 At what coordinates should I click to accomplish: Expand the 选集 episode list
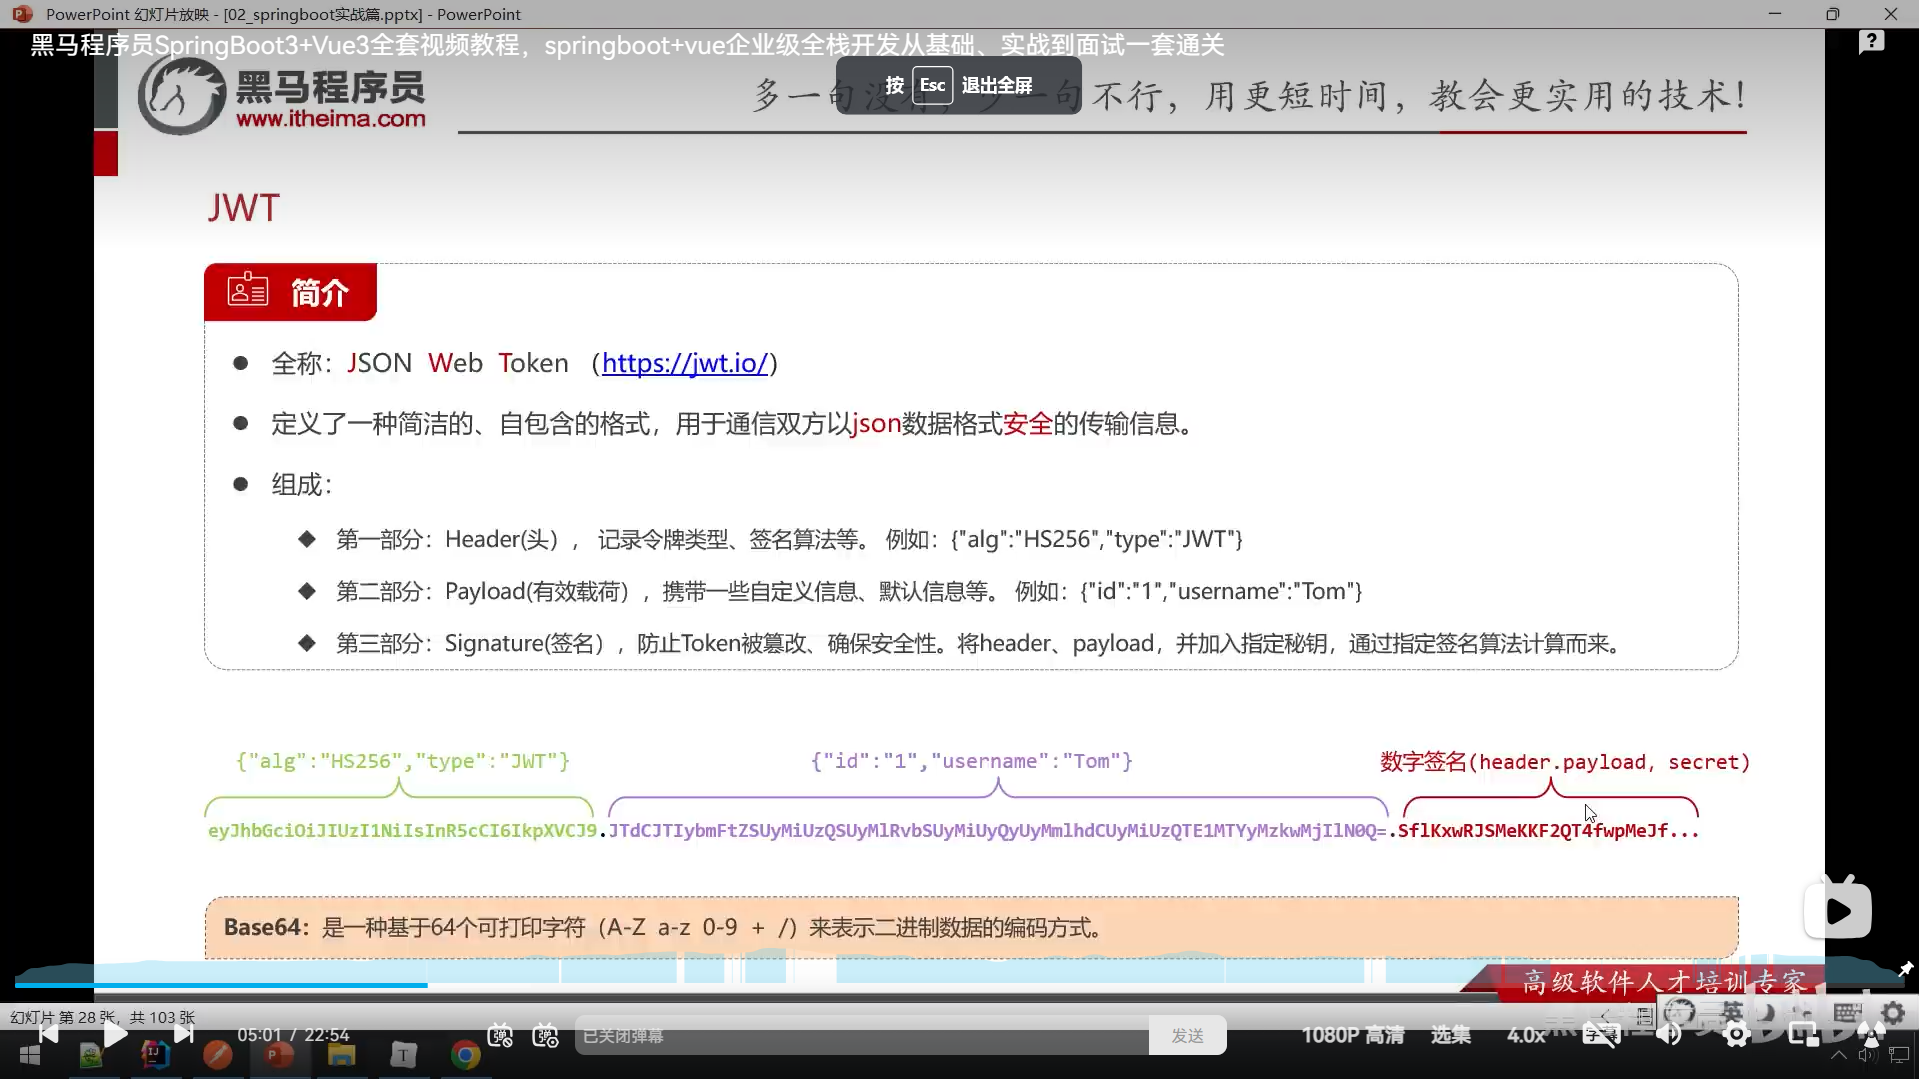pos(1451,1035)
